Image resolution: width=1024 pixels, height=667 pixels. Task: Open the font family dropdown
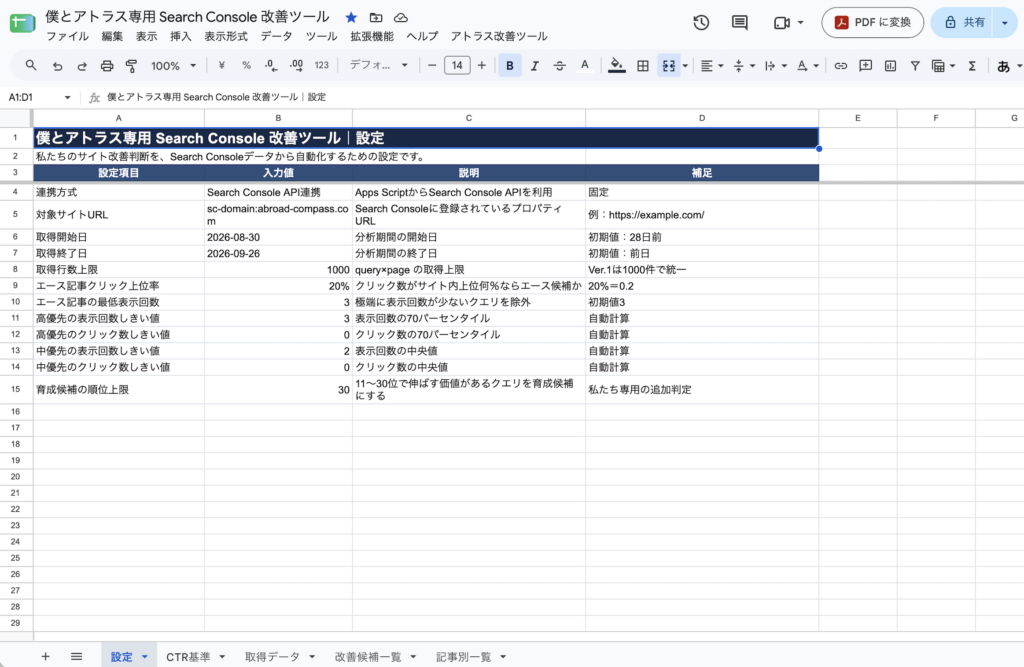pyautogui.click(x=379, y=65)
